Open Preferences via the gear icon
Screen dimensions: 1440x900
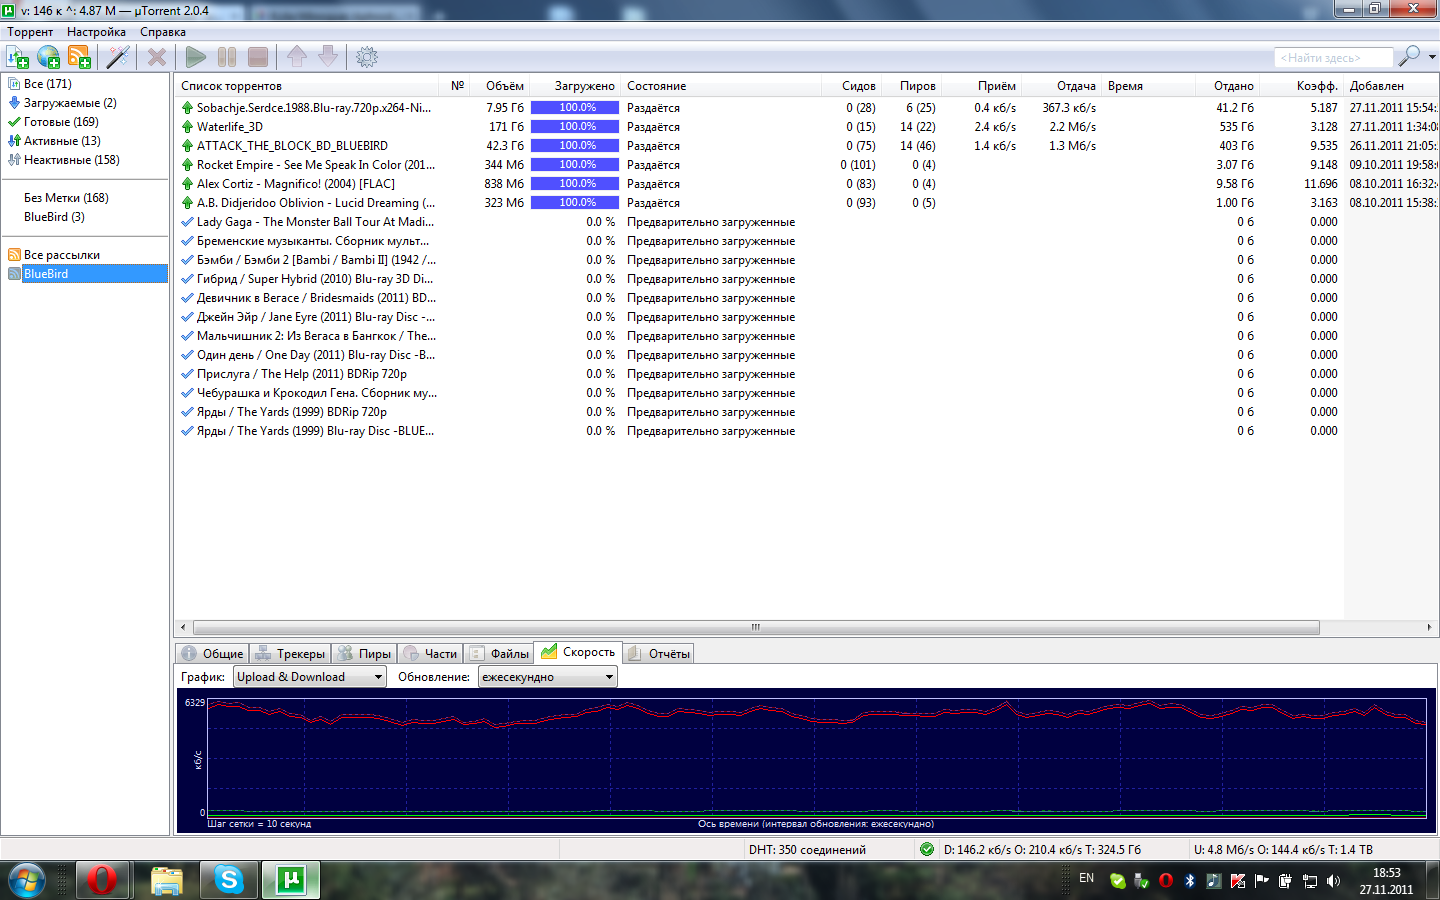(367, 57)
